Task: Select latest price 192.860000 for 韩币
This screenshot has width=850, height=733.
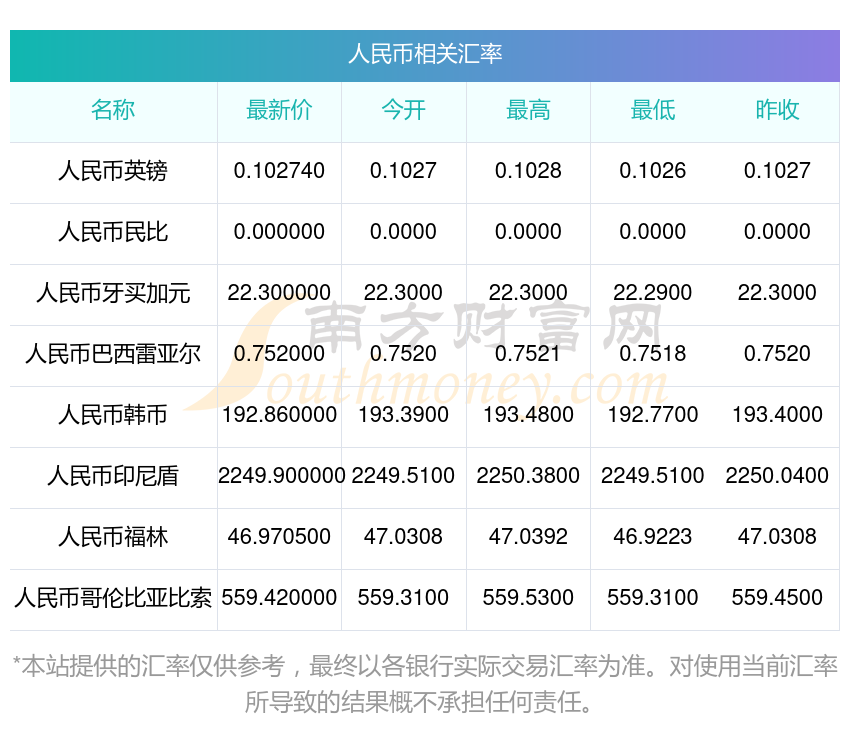Action: [x=279, y=415]
